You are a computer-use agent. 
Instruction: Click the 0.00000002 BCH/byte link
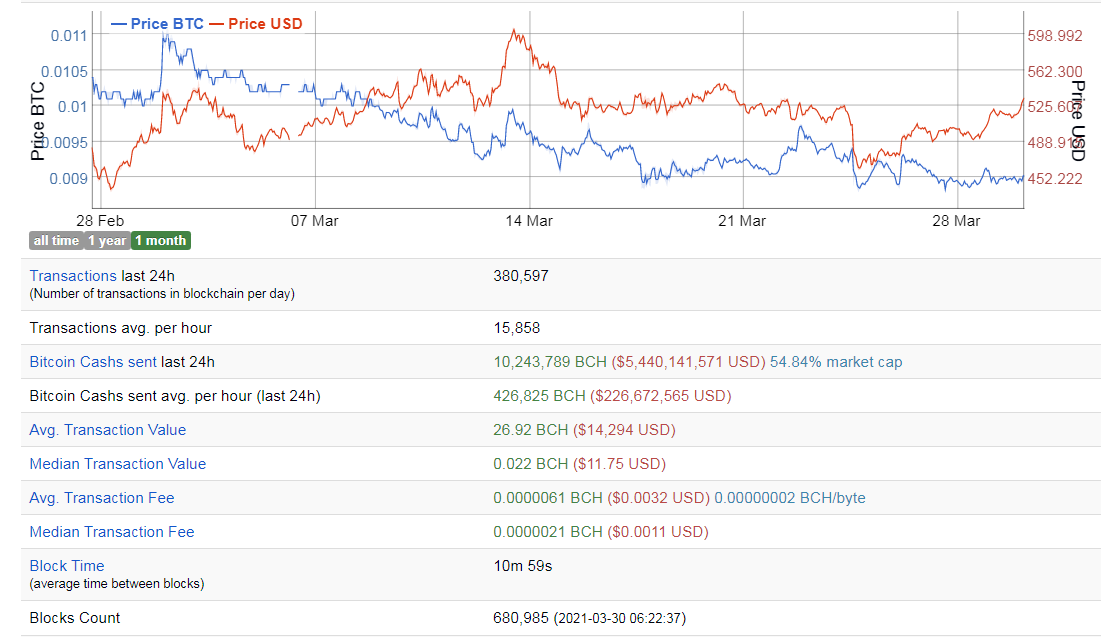click(x=790, y=498)
